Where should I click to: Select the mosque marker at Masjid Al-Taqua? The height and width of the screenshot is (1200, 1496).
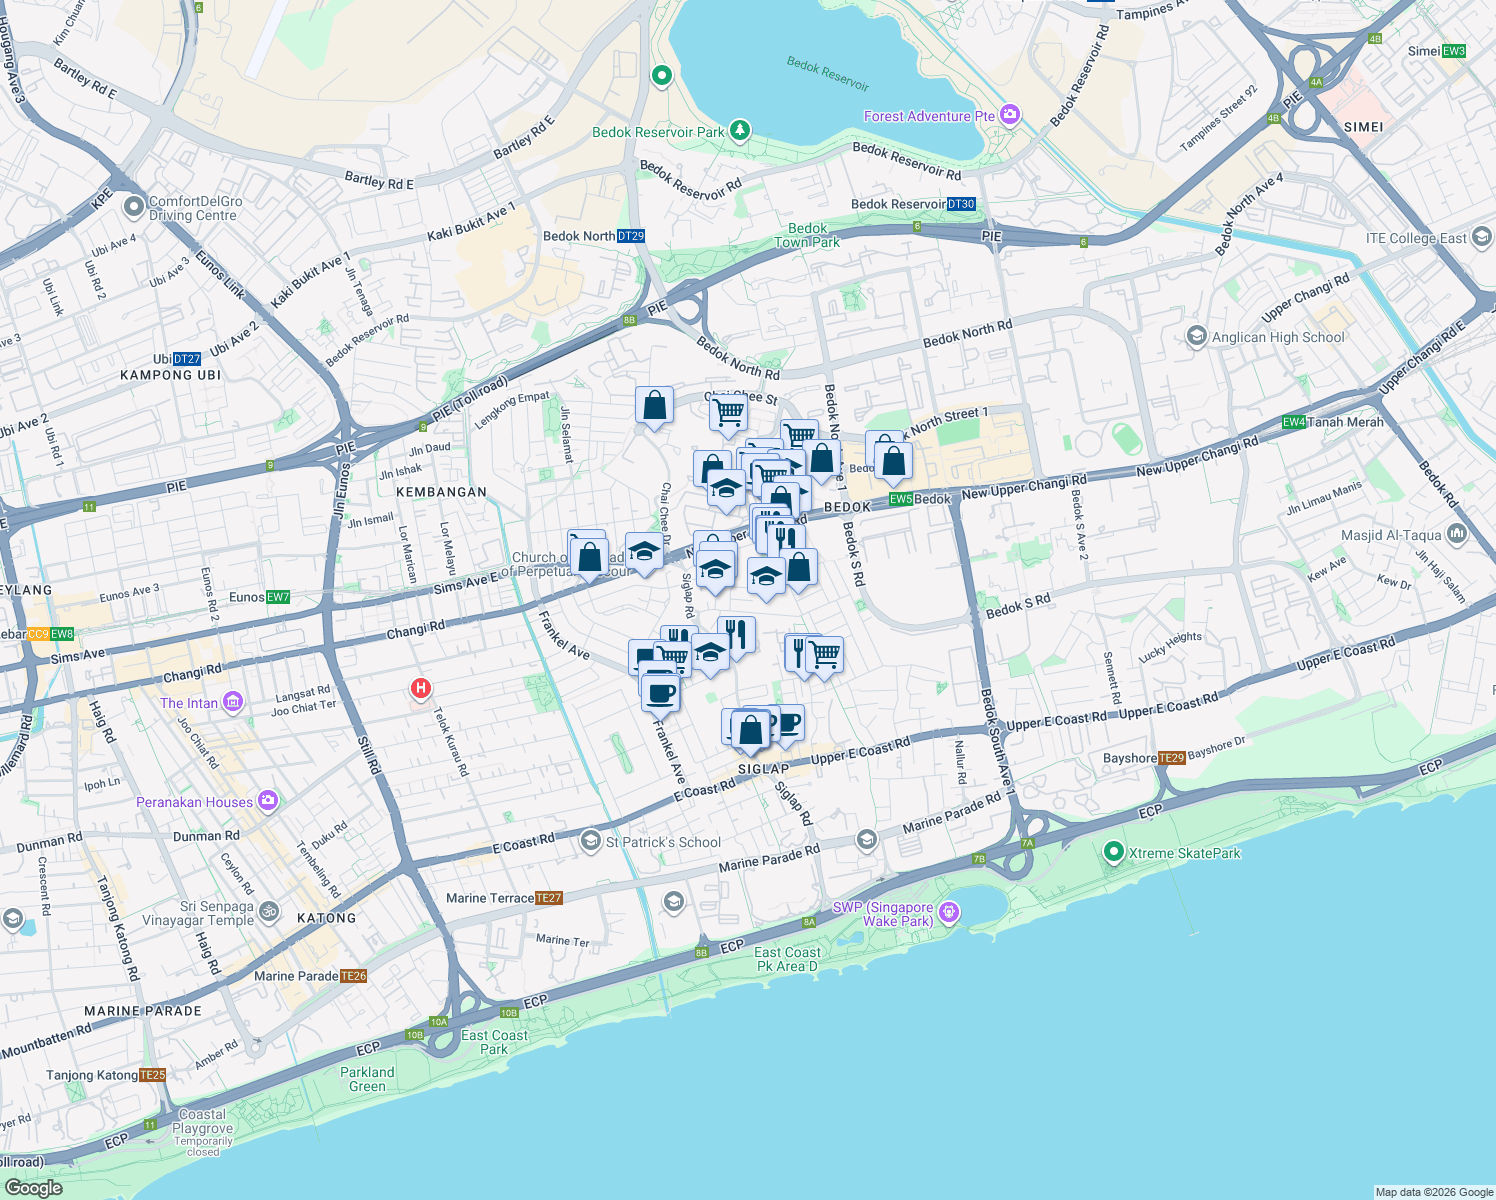pyautogui.click(x=1456, y=534)
